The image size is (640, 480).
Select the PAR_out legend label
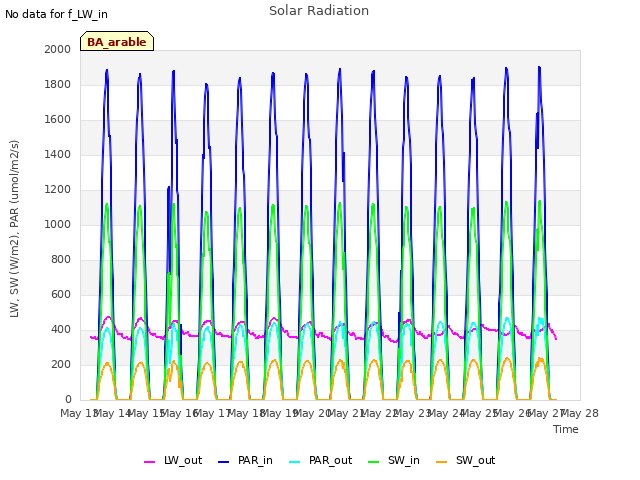click(330, 460)
